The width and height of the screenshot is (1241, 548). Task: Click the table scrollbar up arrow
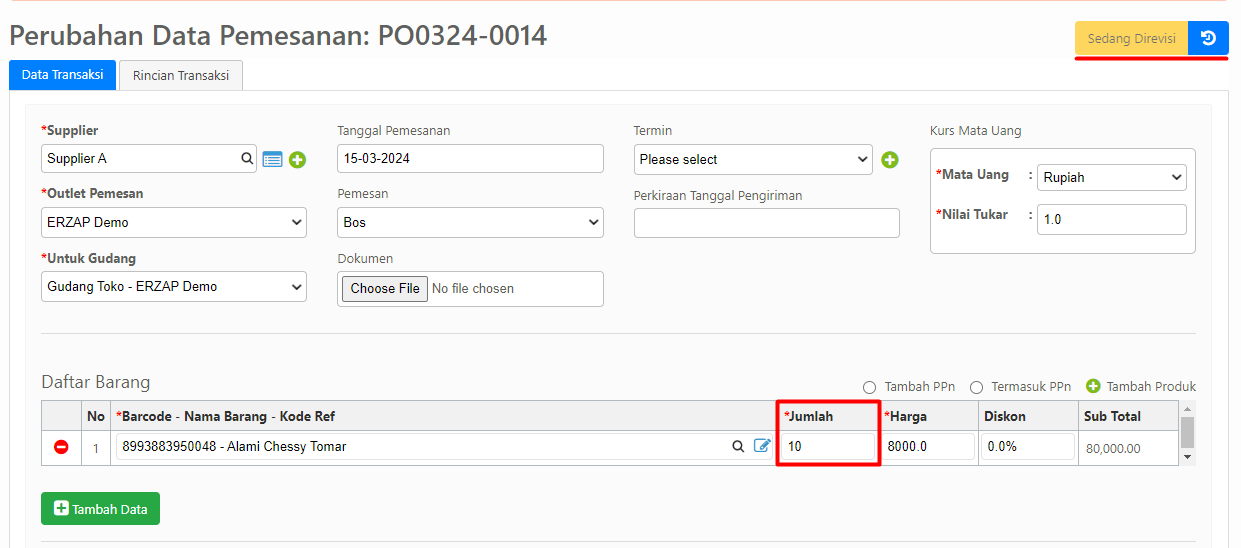(x=1188, y=409)
